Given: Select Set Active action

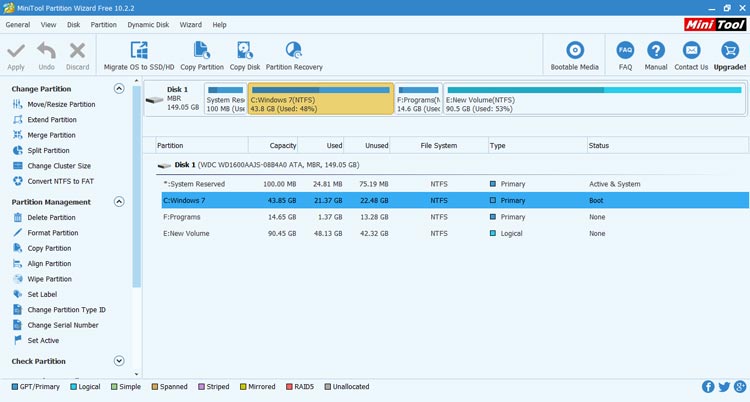Looking at the screenshot, I should point(36,340).
